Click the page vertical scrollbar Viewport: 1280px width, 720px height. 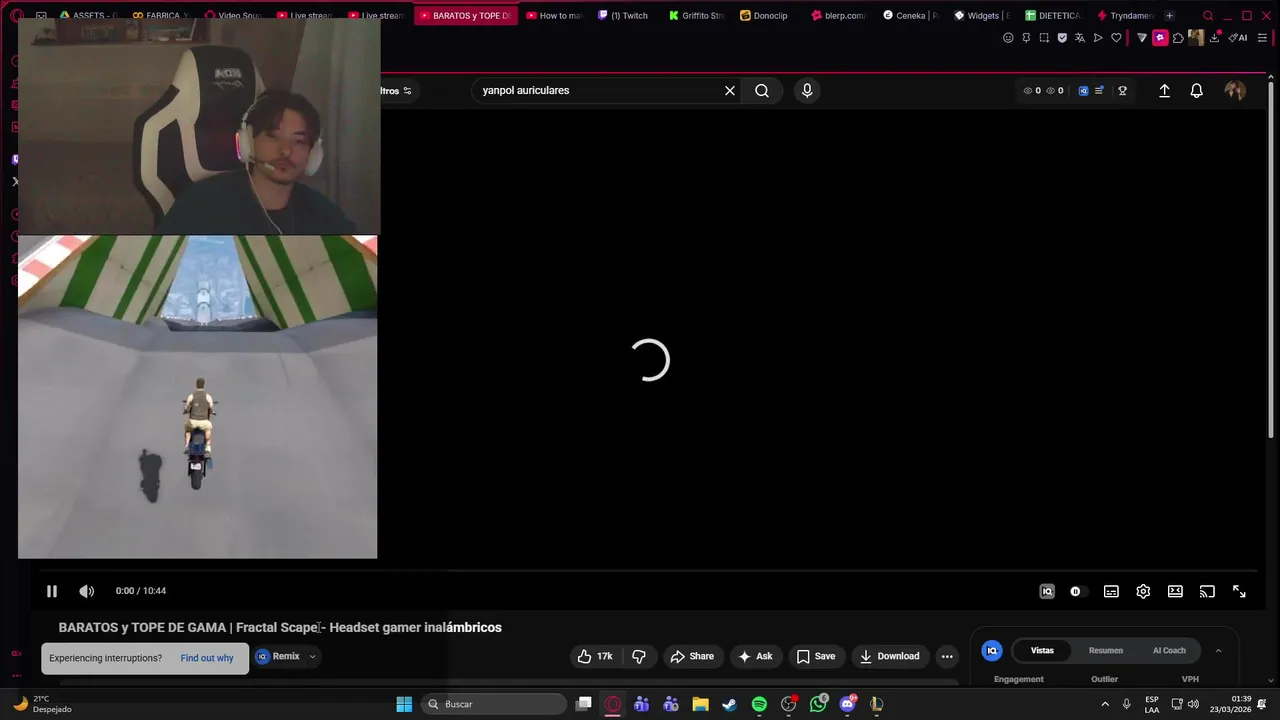coord(1273,258)
